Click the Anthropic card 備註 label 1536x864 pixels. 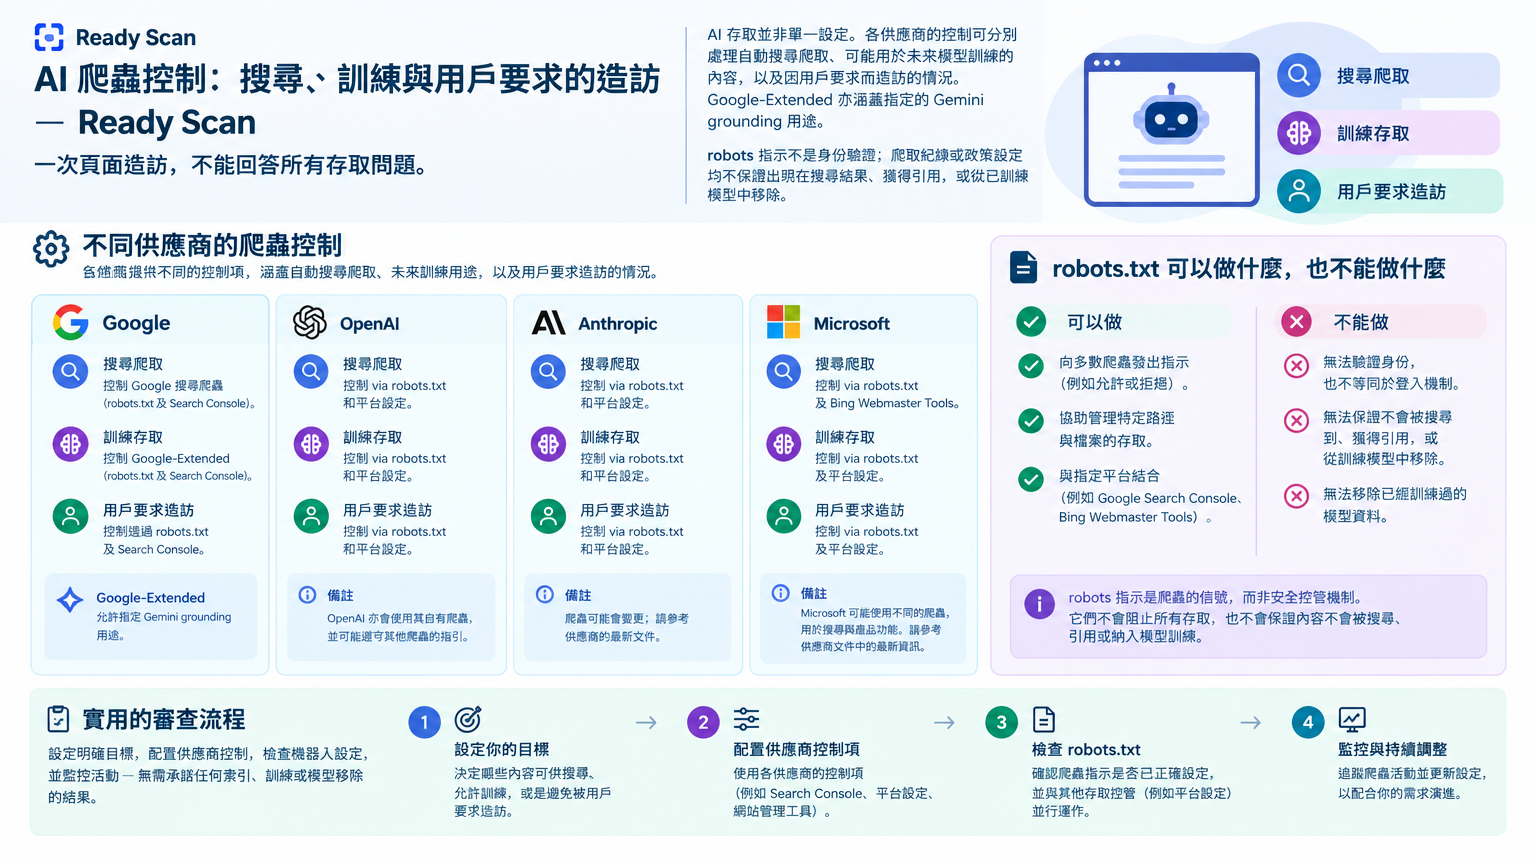577,595
